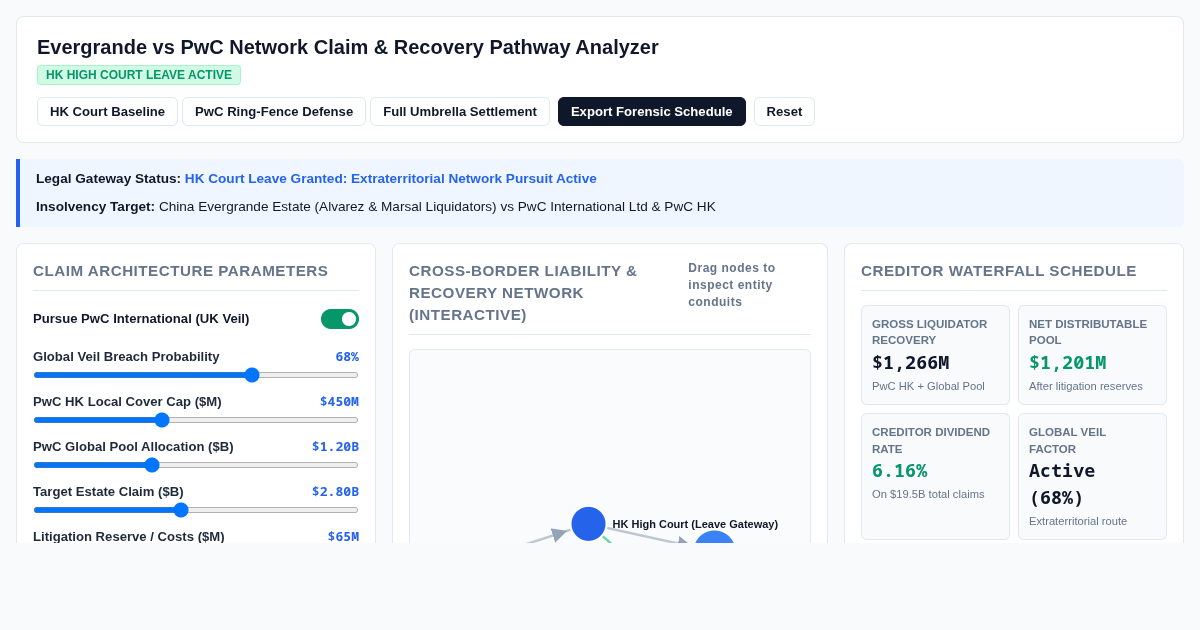
Task: Click the Drag nodes to inspect hint
Action: 732,285
